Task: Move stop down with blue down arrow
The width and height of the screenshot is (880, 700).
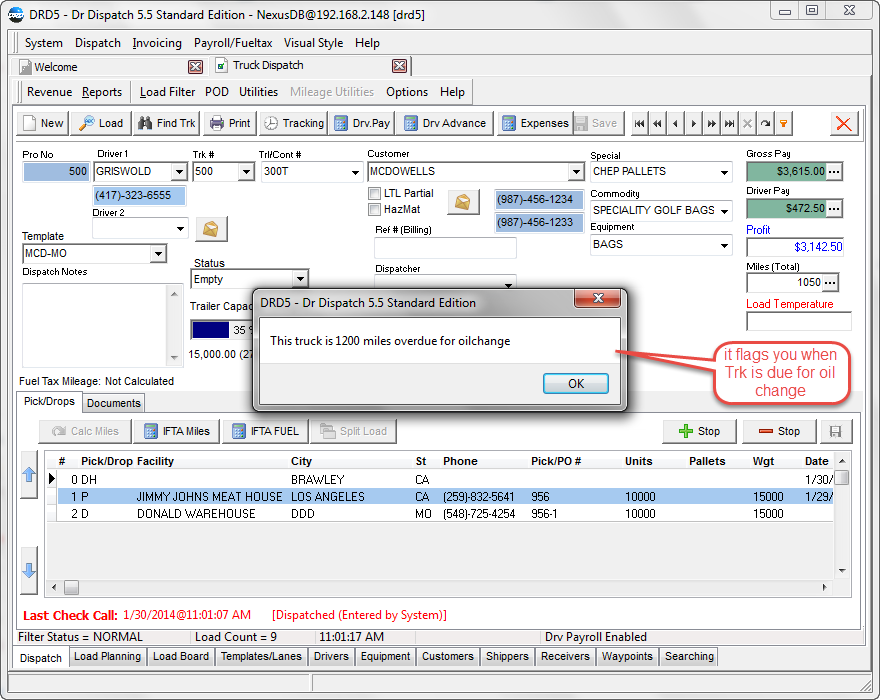Action: [29, 570]
